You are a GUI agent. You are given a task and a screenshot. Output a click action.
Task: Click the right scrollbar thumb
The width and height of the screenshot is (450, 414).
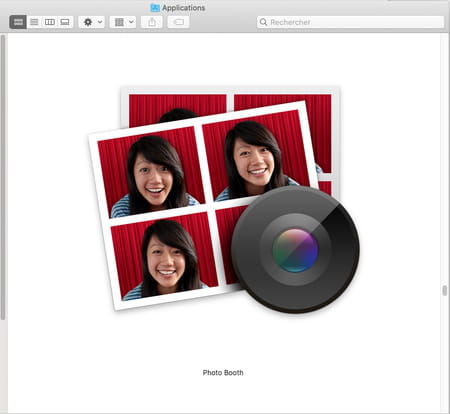point(445,291)
